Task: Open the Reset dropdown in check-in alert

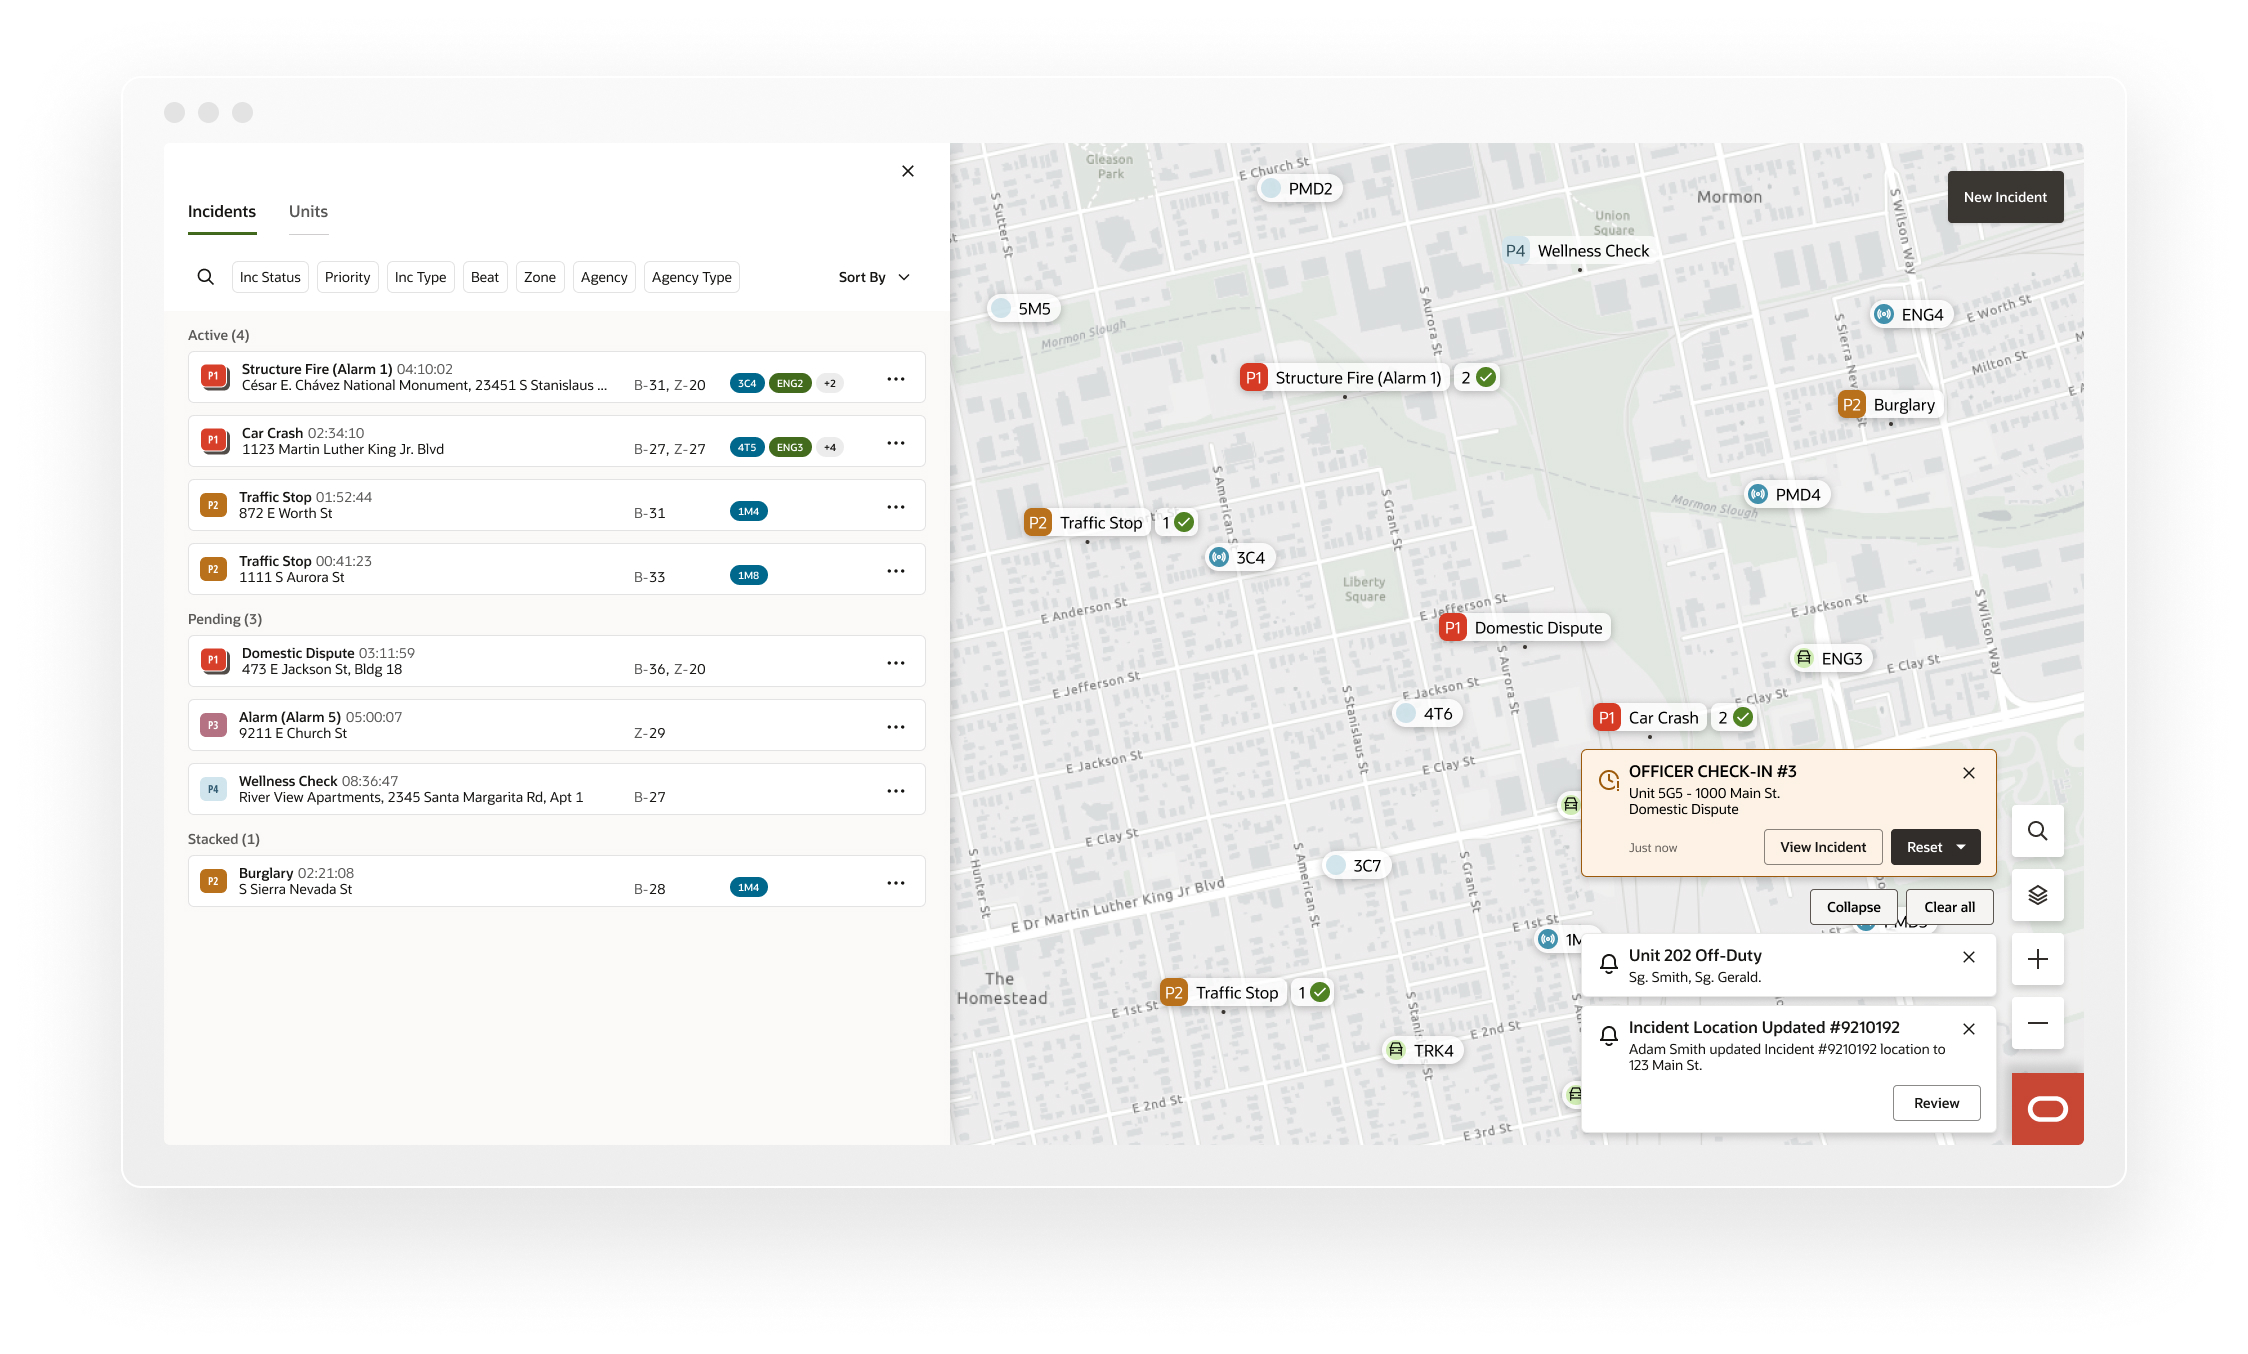Action: pyautogui.click(x=1936, y=847)
